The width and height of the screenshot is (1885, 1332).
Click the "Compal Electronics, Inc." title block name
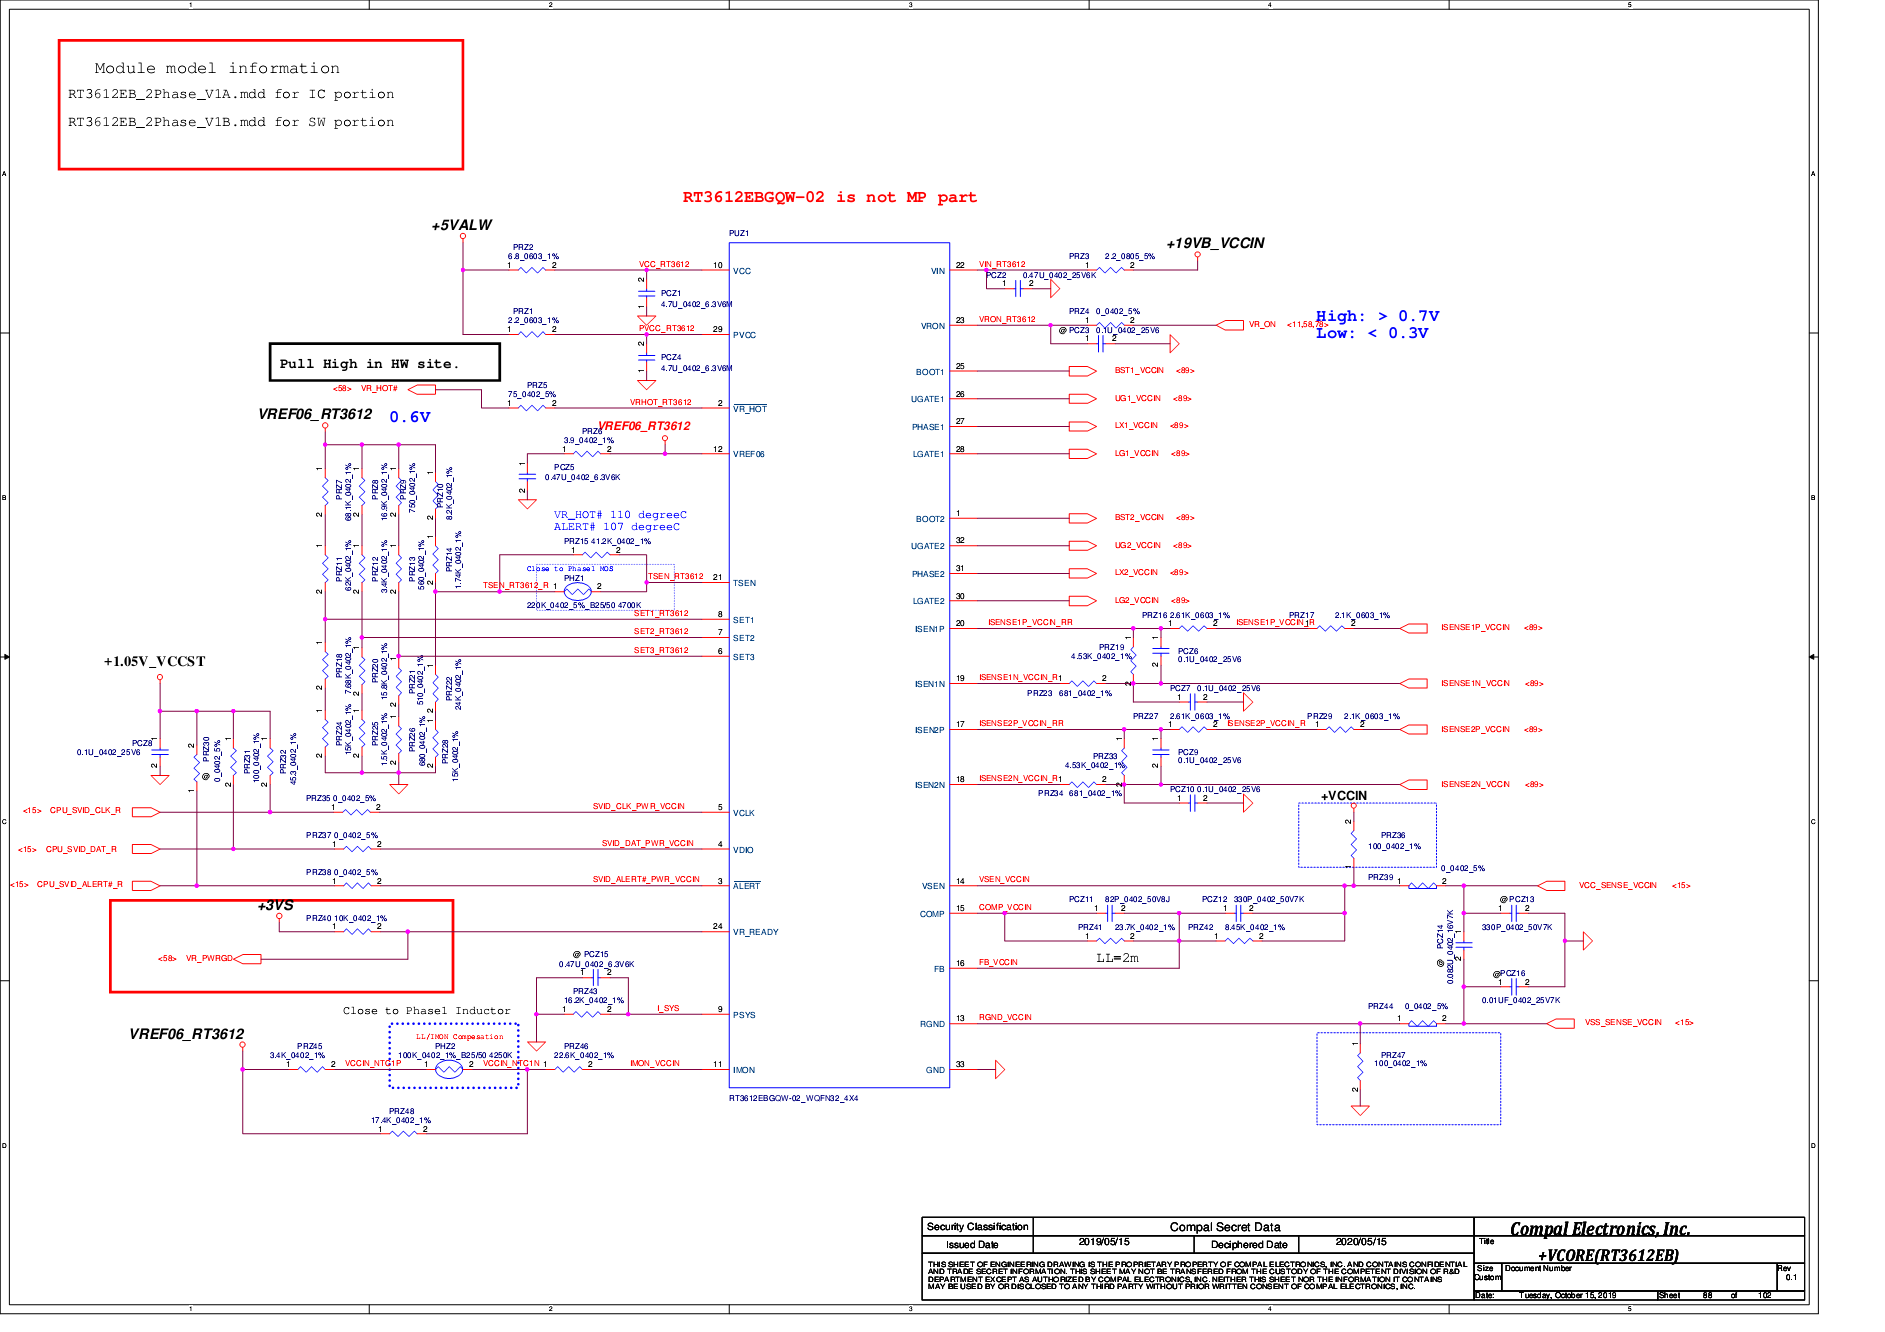[x=1600, y=1229]
